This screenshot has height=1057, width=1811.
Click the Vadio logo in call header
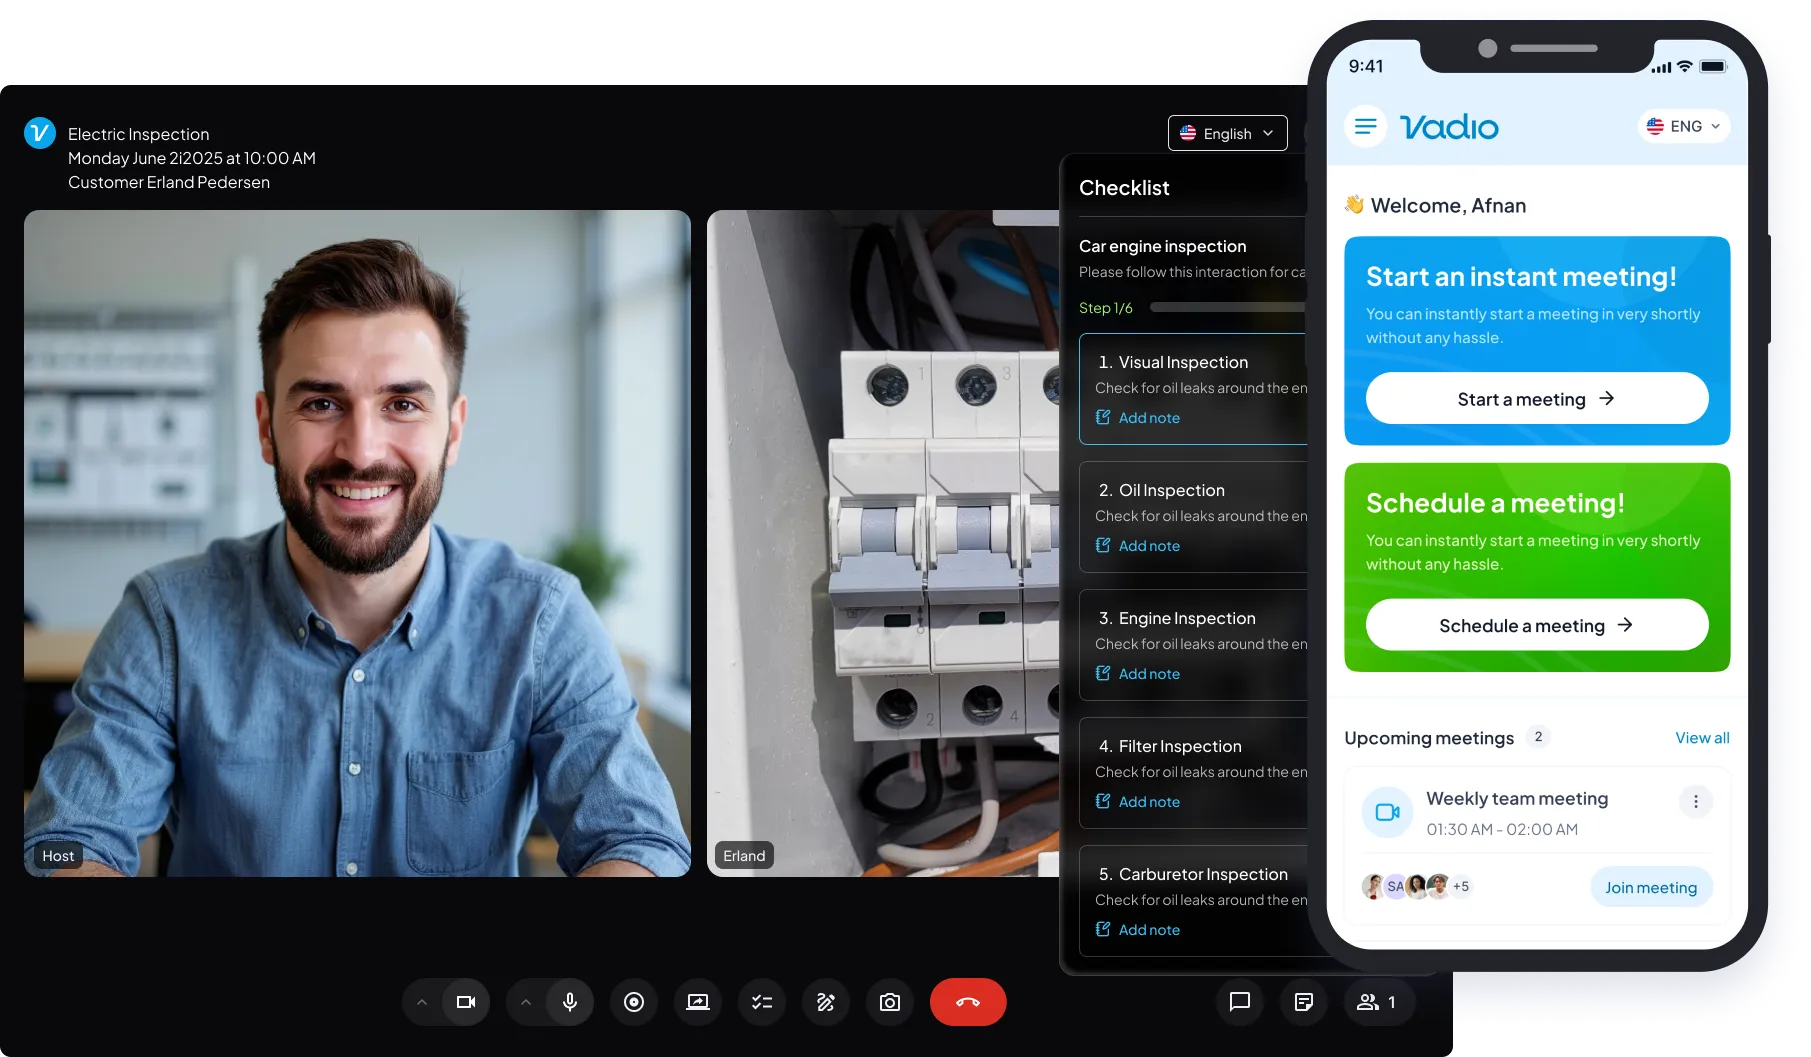pyautogui.click(x=40, y=133)
